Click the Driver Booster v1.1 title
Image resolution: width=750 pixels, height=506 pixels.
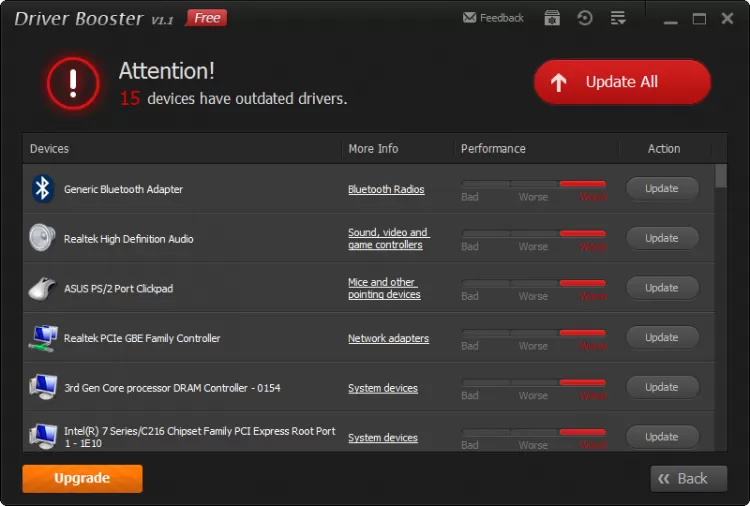(94, 19)
